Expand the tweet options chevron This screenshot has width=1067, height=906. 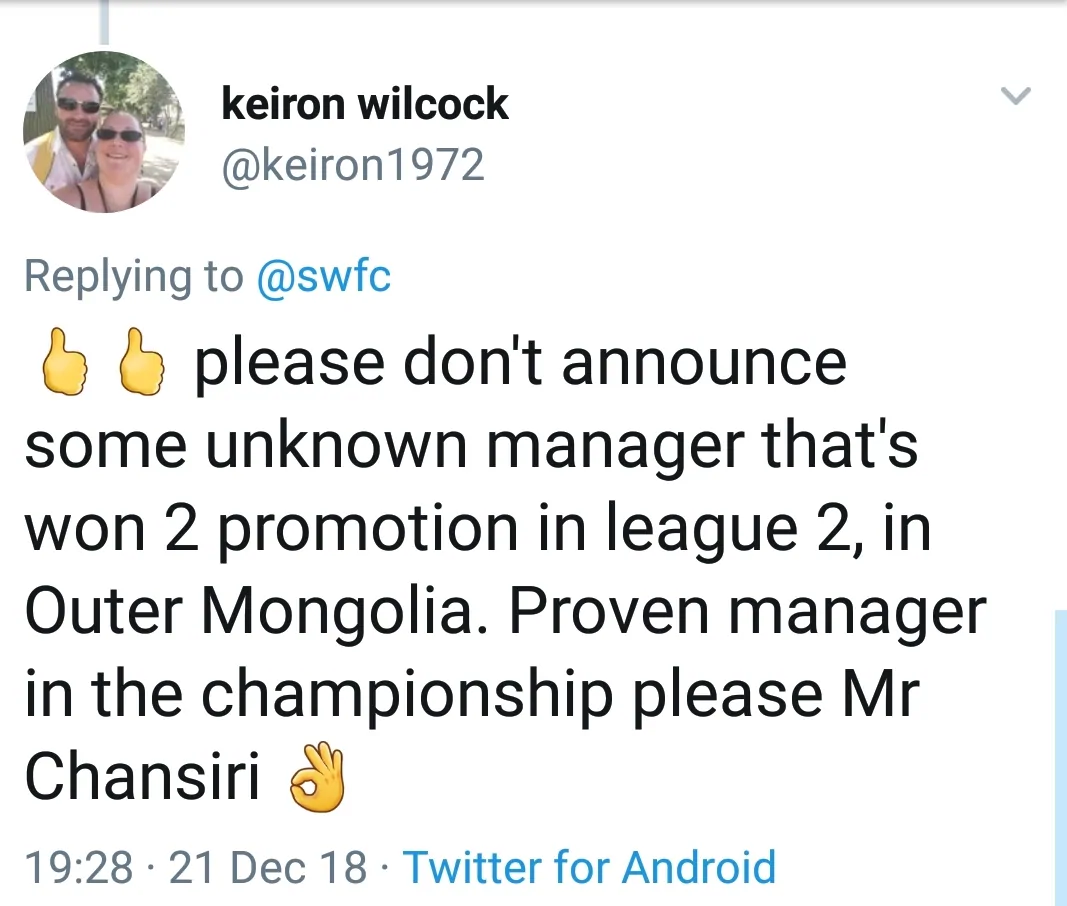pyautogui.click(x=1016, y=96)
